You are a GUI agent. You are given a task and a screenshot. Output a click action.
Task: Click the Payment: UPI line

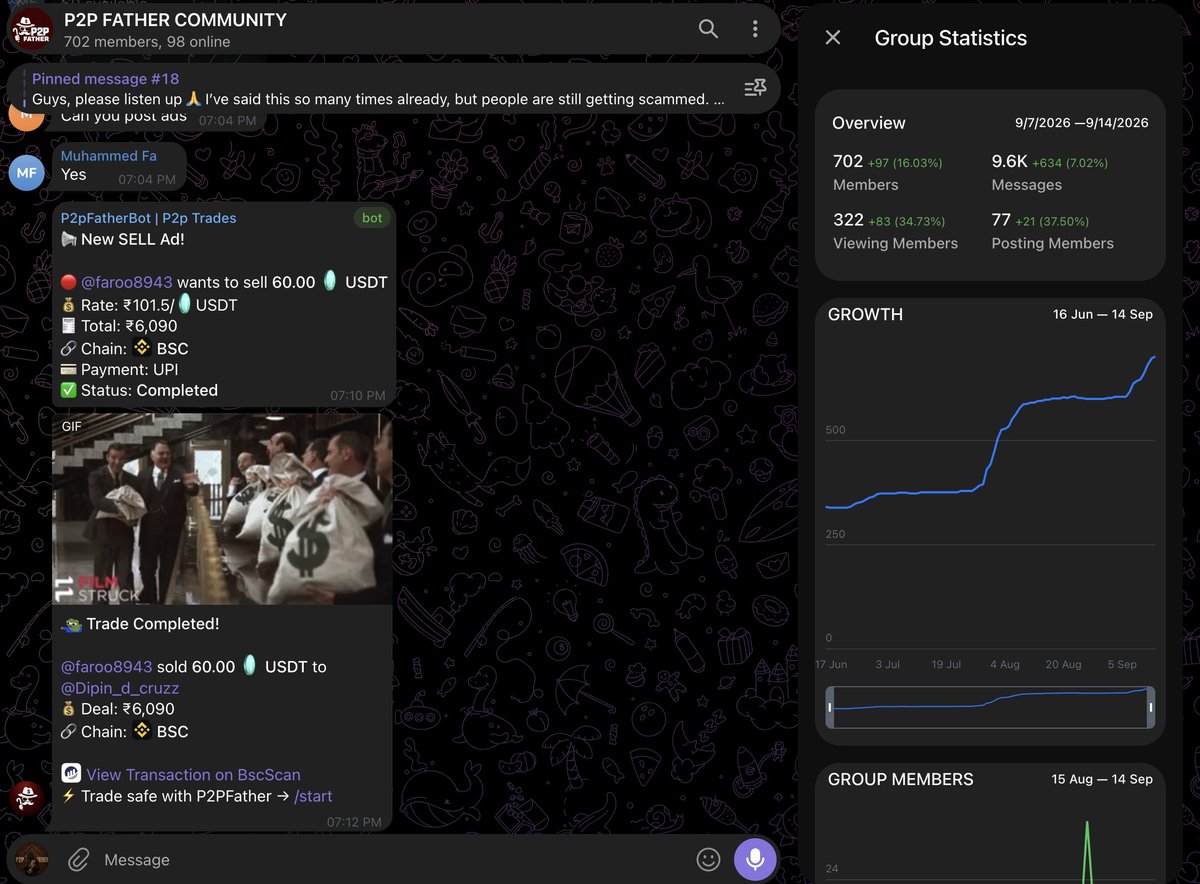pyautogui.click(x=120, y=369)
